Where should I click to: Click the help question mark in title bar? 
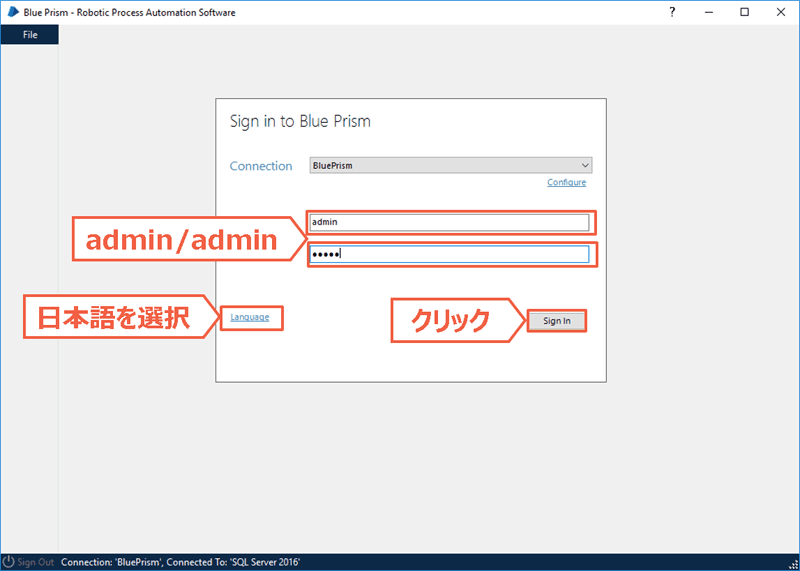tap(672, 12)
